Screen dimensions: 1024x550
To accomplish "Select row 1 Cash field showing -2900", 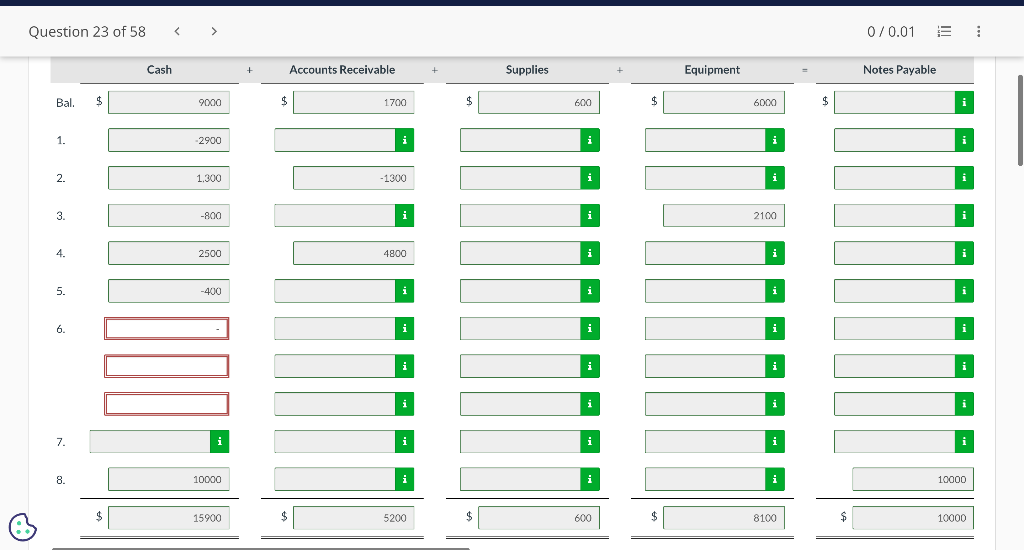I will click(168, 140).
